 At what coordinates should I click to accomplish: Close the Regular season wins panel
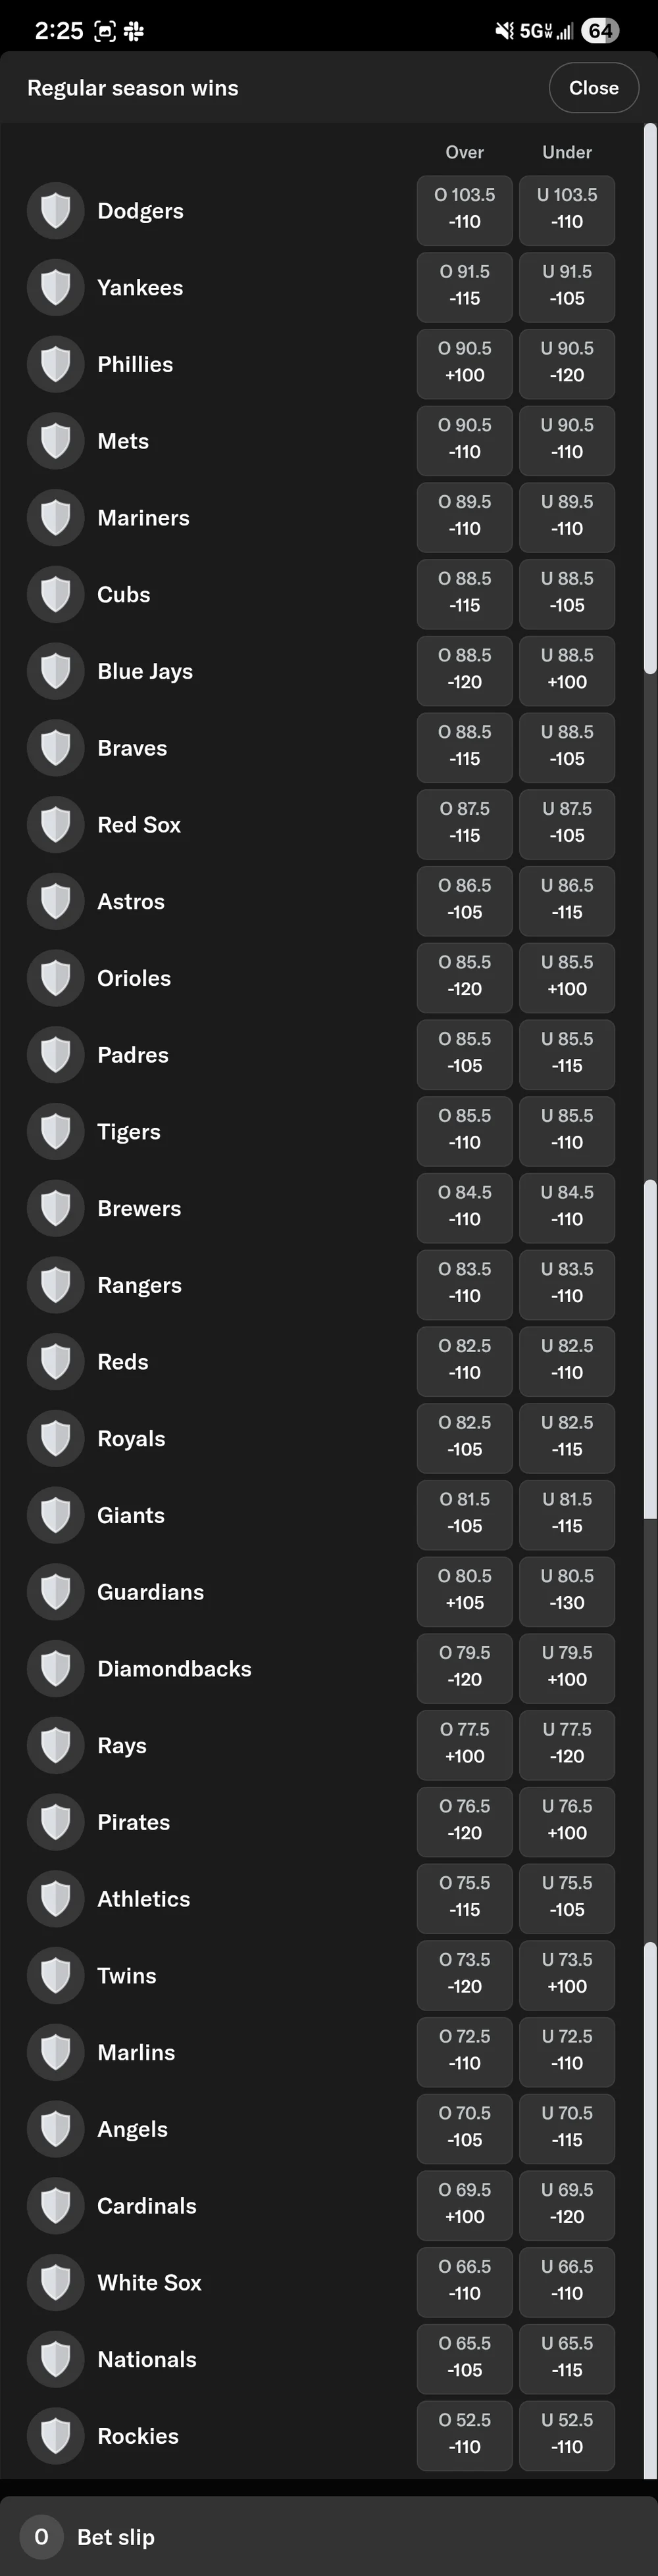pyautogui.click(x=593, y=87)
